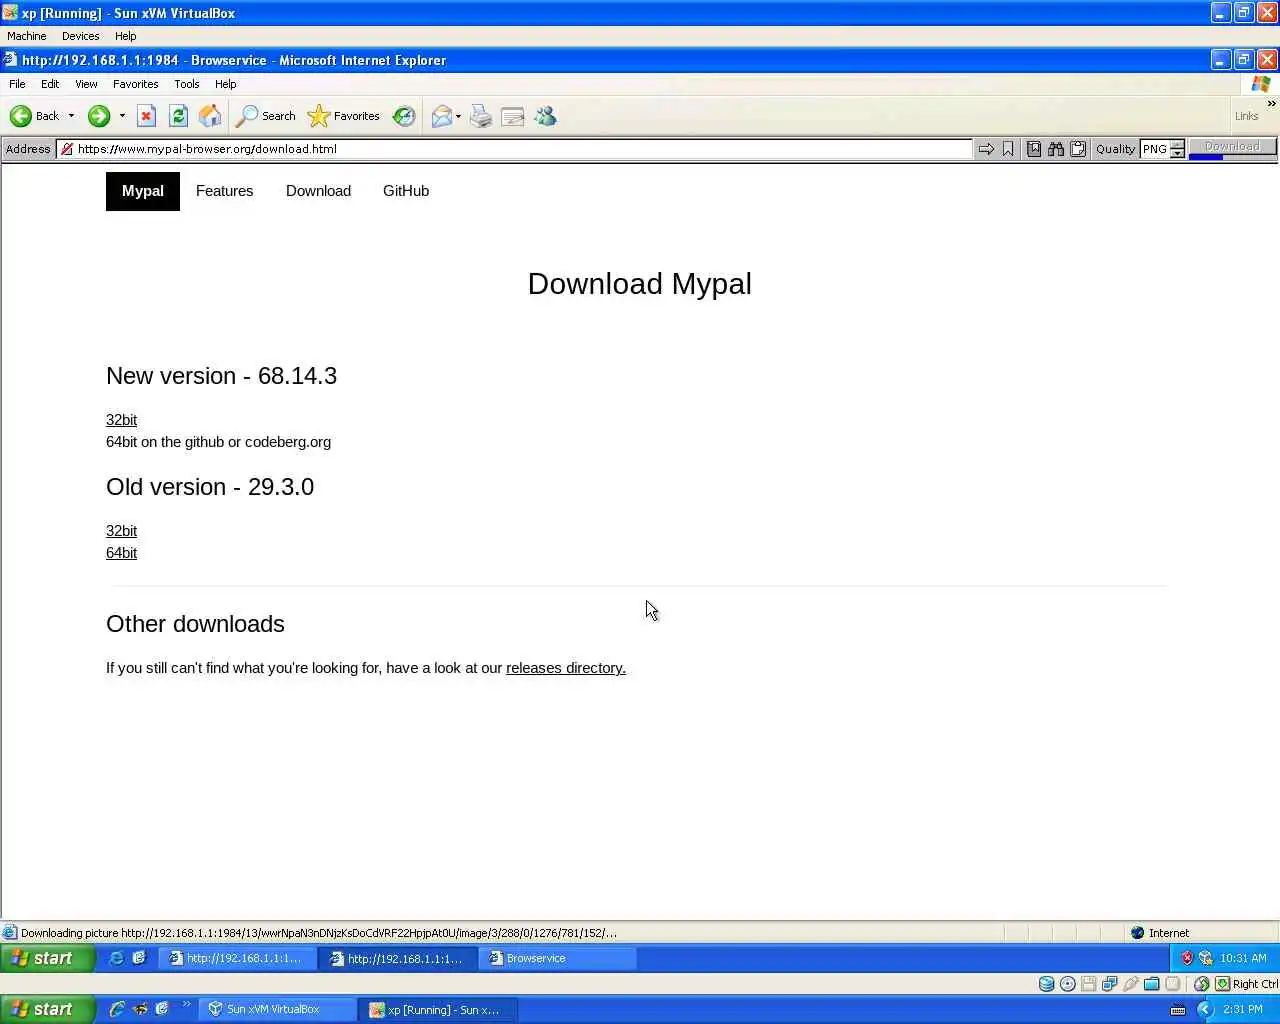Expand the toolbar overflow chevron above Links
Screen dimensions: 1280x1024
1272,103
